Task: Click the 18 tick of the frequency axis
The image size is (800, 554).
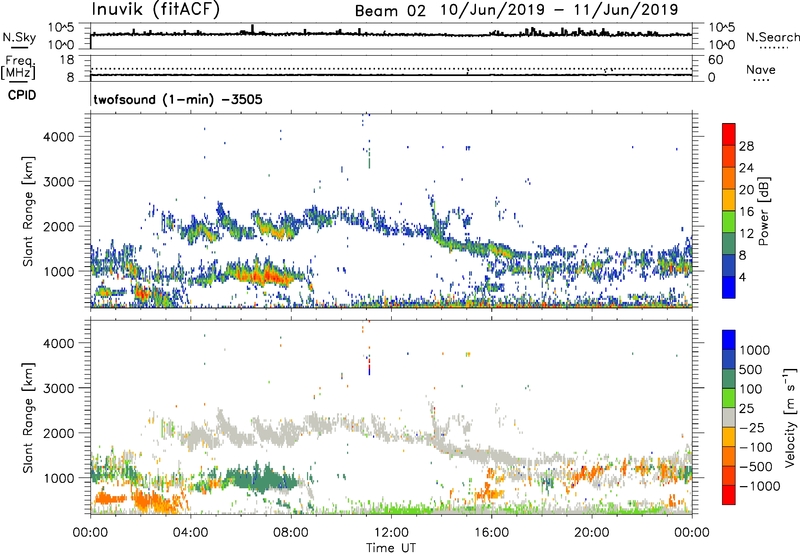Action: [67, 60]
